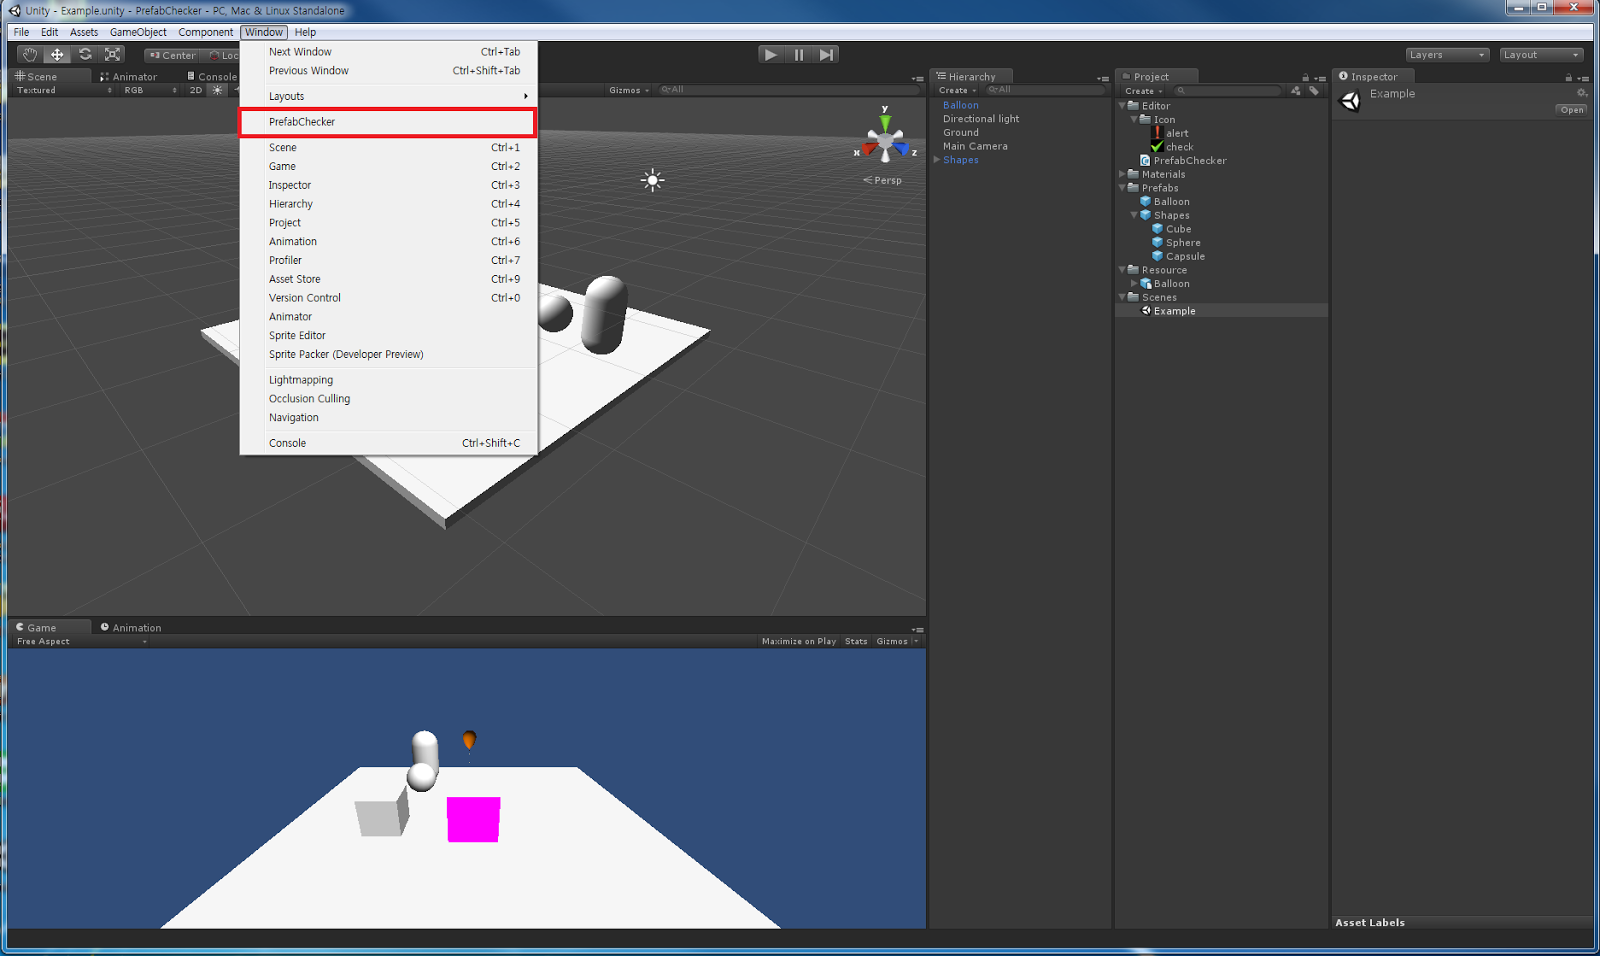This screenshot has width=1600, height=956.
Task: Click the green check icon asset in Project
Action: tap(1157, 147)
